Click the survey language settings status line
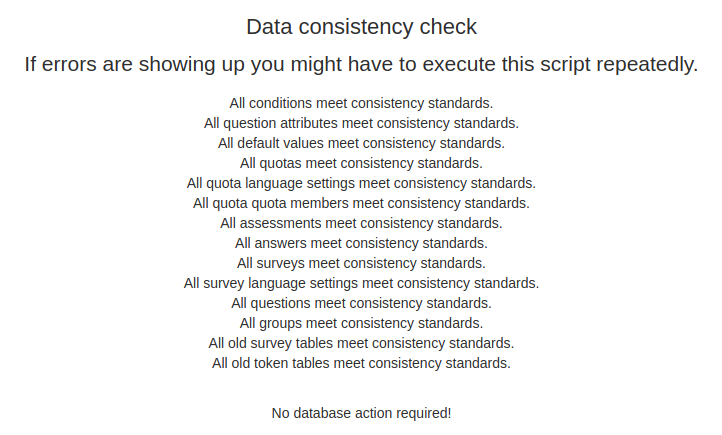 click(x=361, y=283)
